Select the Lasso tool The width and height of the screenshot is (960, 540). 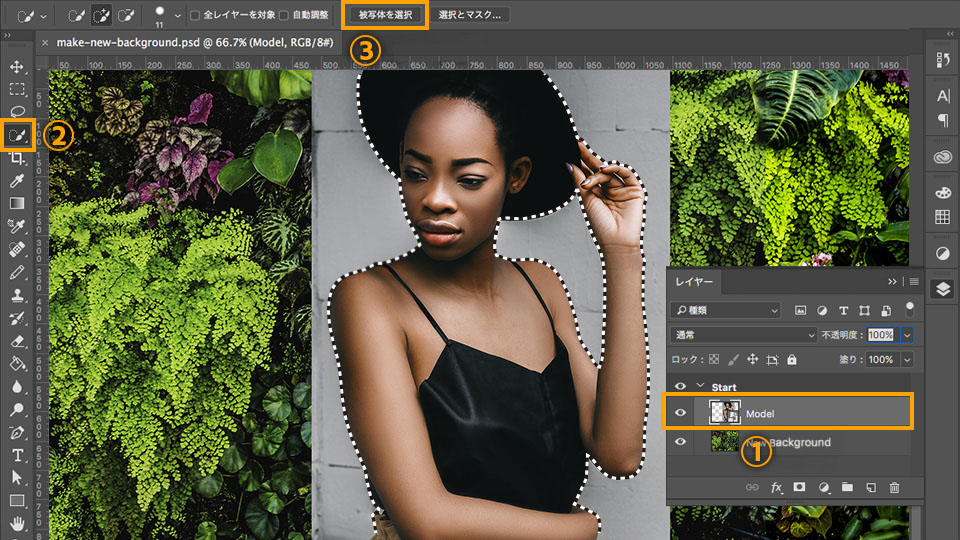tap(17, 112)
